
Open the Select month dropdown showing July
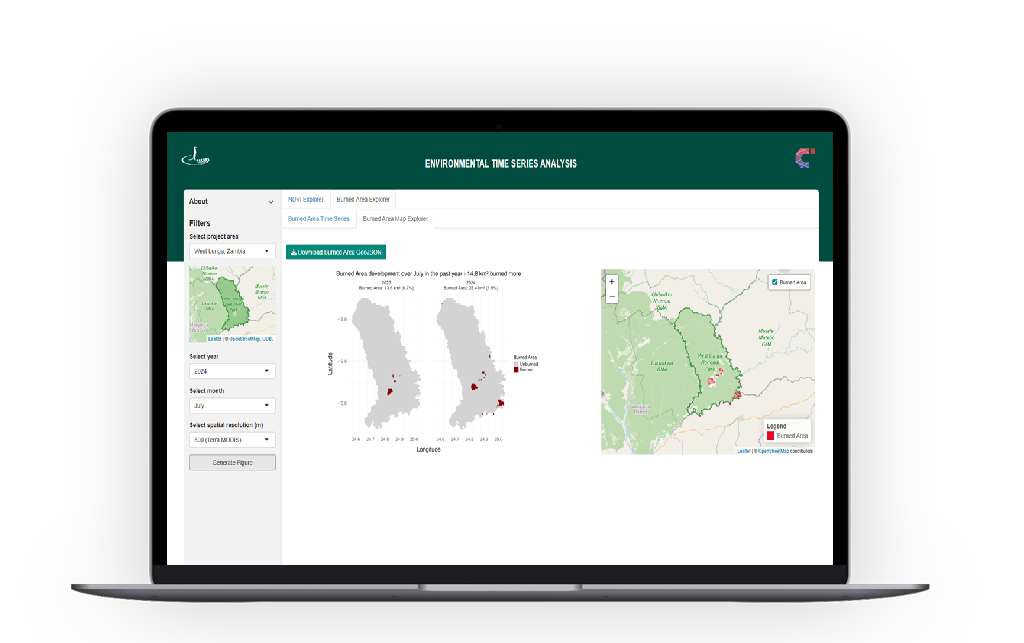pyautogui.click(x=232, y=405)
